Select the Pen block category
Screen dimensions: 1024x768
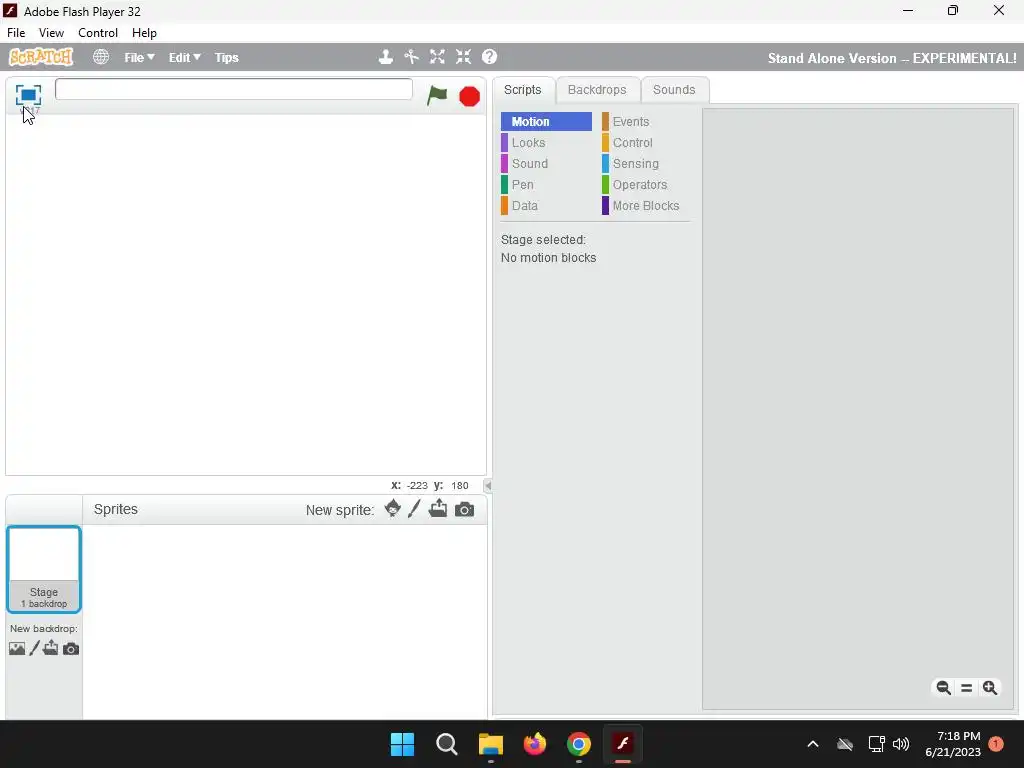pos(546,185)
